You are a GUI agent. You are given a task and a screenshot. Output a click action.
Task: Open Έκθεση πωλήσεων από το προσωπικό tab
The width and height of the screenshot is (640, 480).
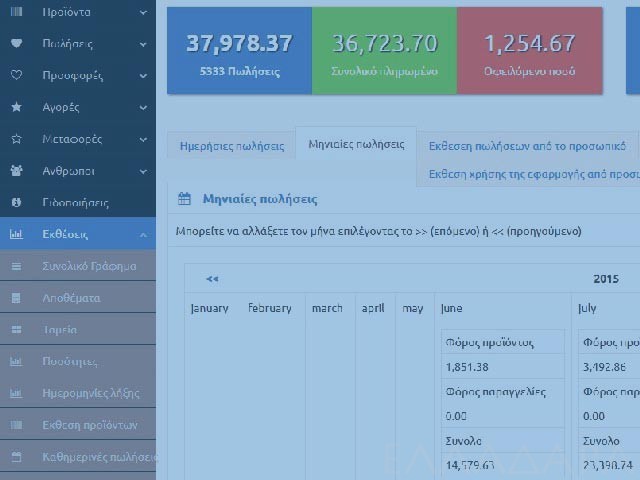pyautogui.click(x=527, y=146)
